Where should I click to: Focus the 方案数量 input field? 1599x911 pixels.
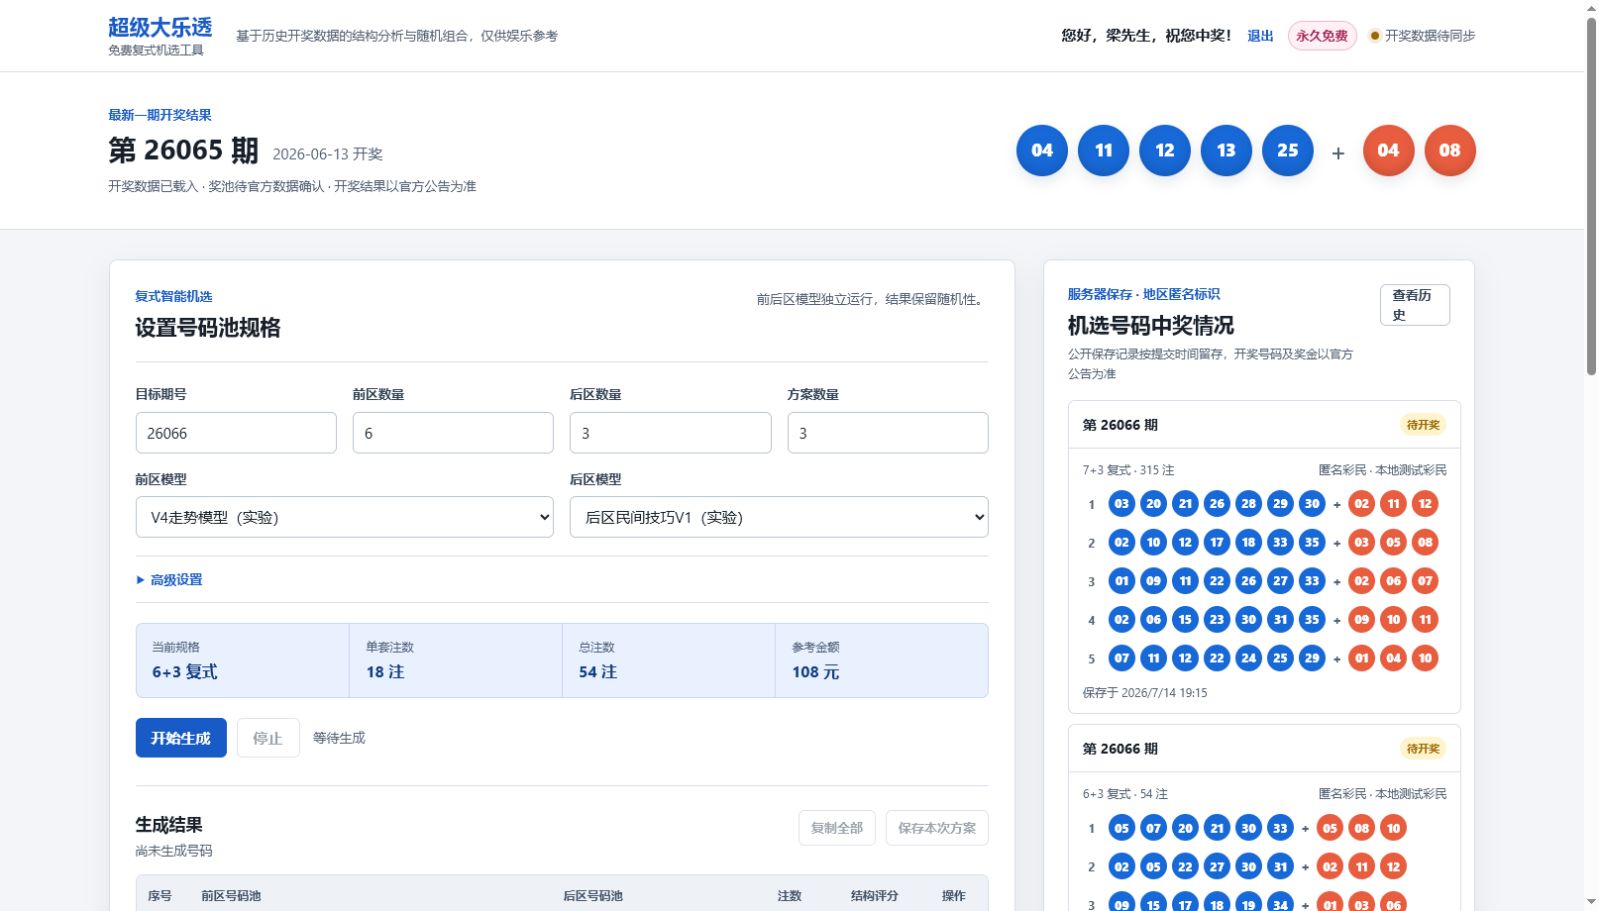point(888,433)
